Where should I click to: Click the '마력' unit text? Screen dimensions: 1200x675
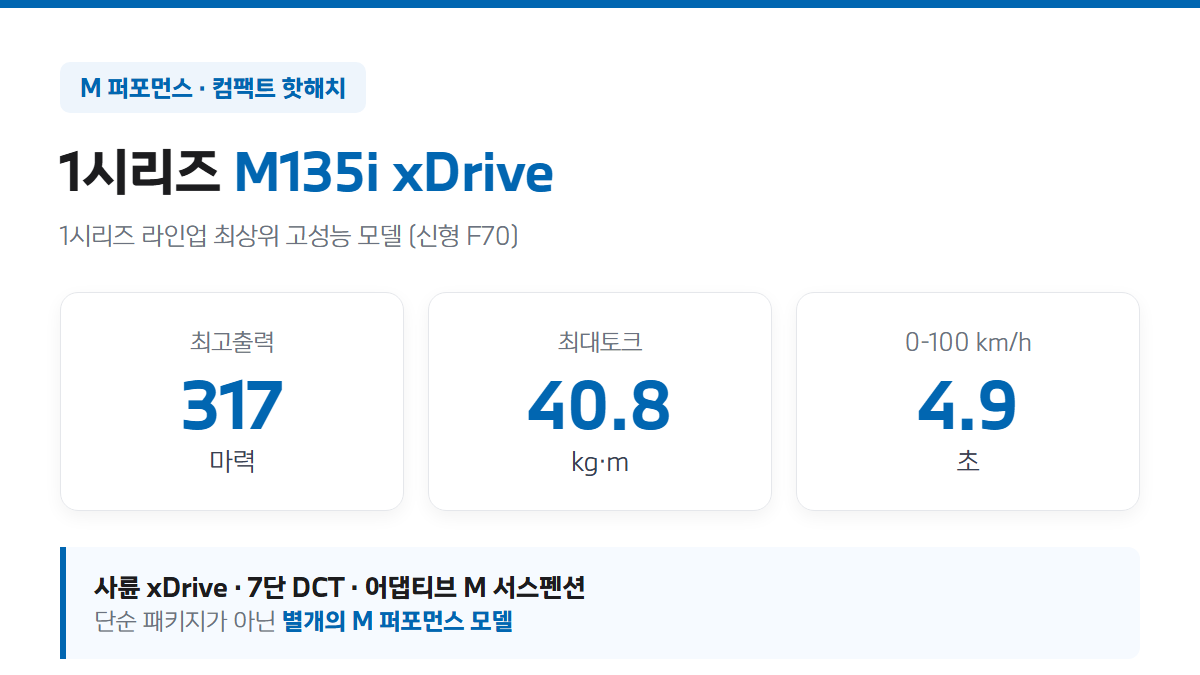coord(232,462)
